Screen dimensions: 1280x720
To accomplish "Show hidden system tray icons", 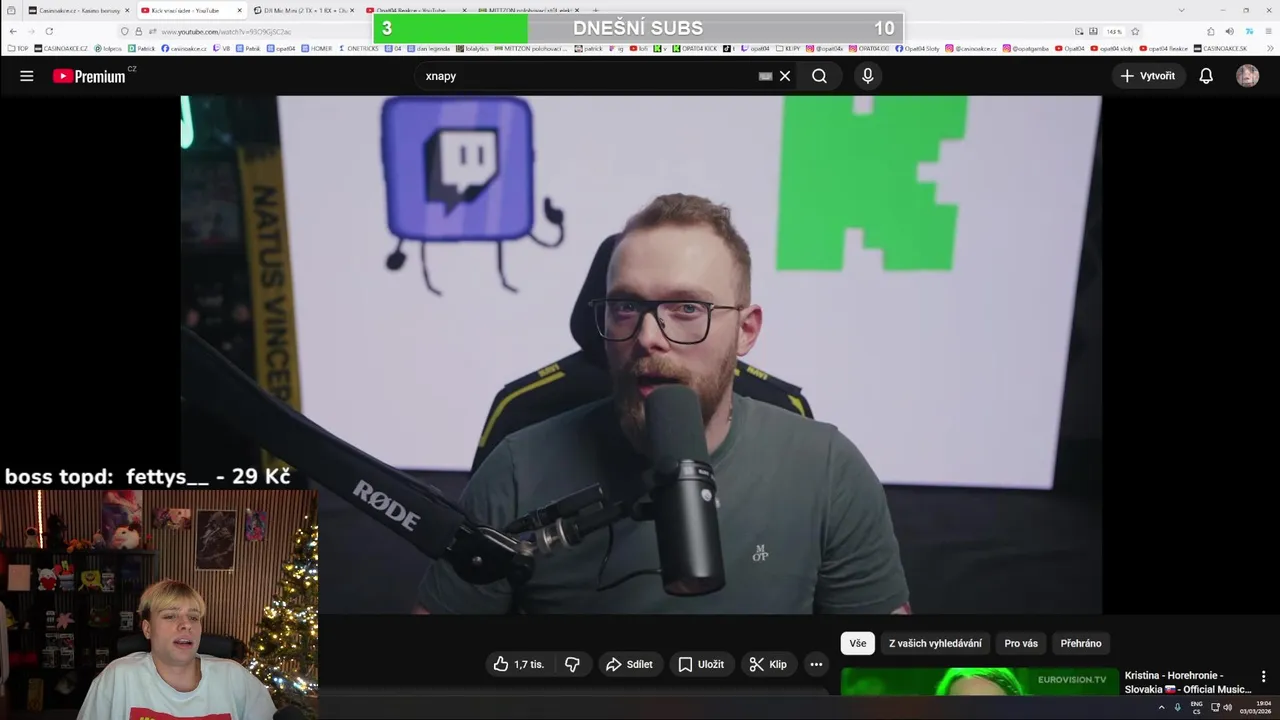I will pyautogui.click(x=1161, y=707).
